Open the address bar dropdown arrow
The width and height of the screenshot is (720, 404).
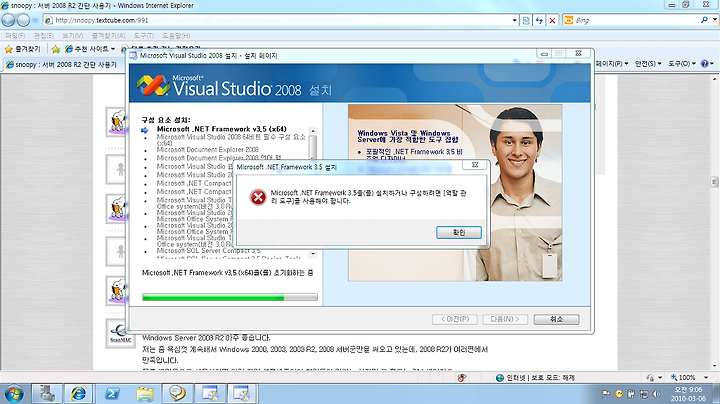point(514,20)
